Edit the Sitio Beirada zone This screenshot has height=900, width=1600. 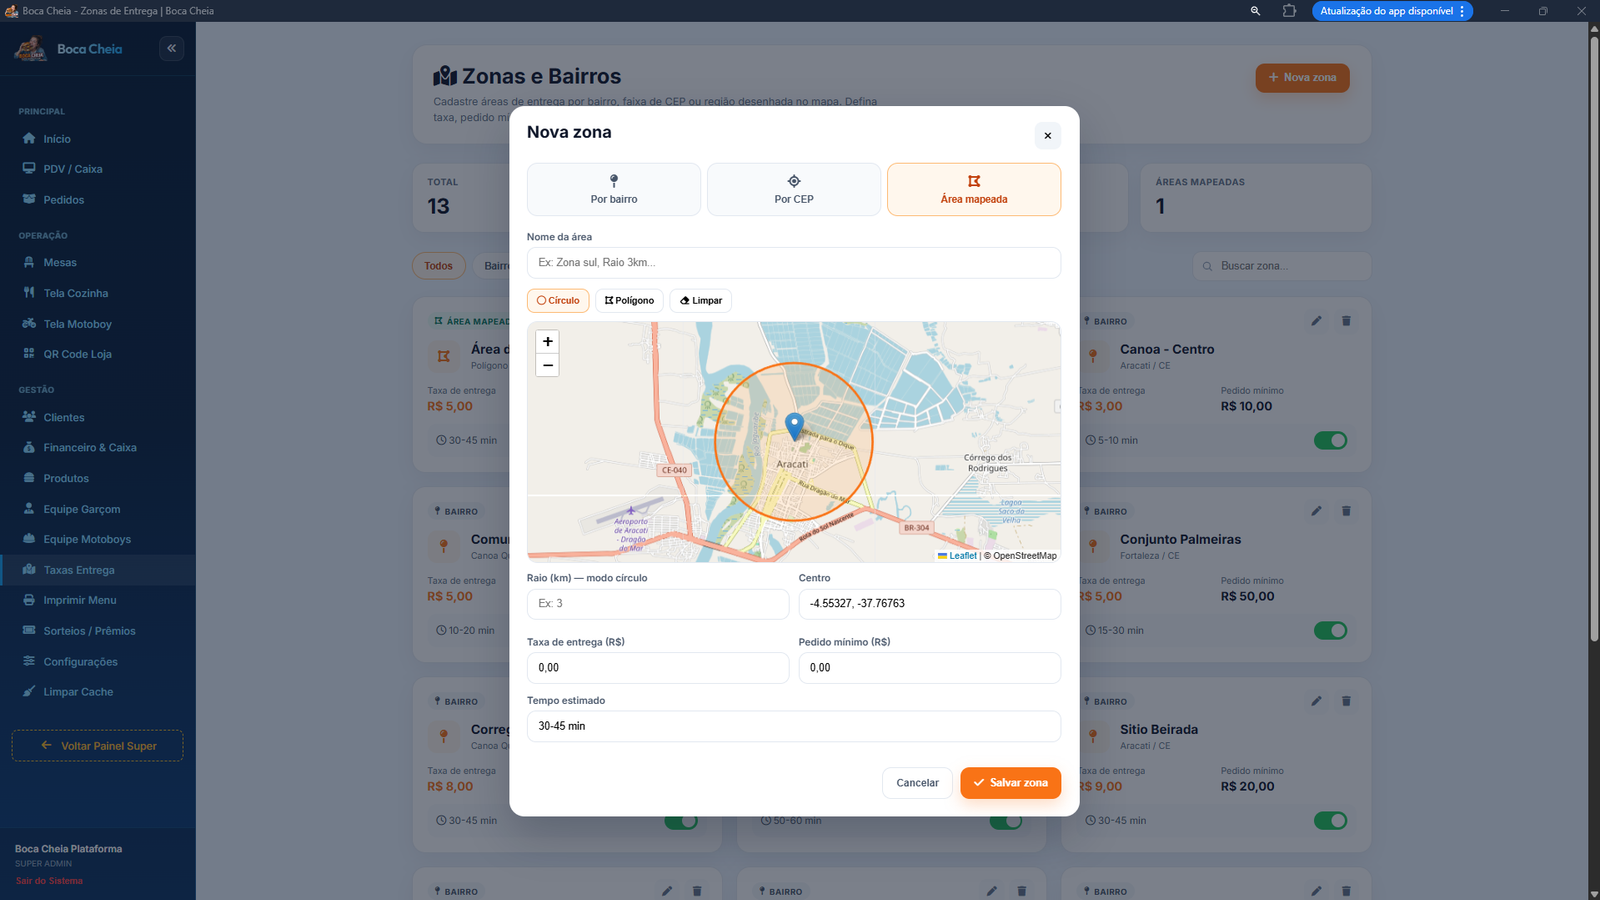click(1316, 701)
